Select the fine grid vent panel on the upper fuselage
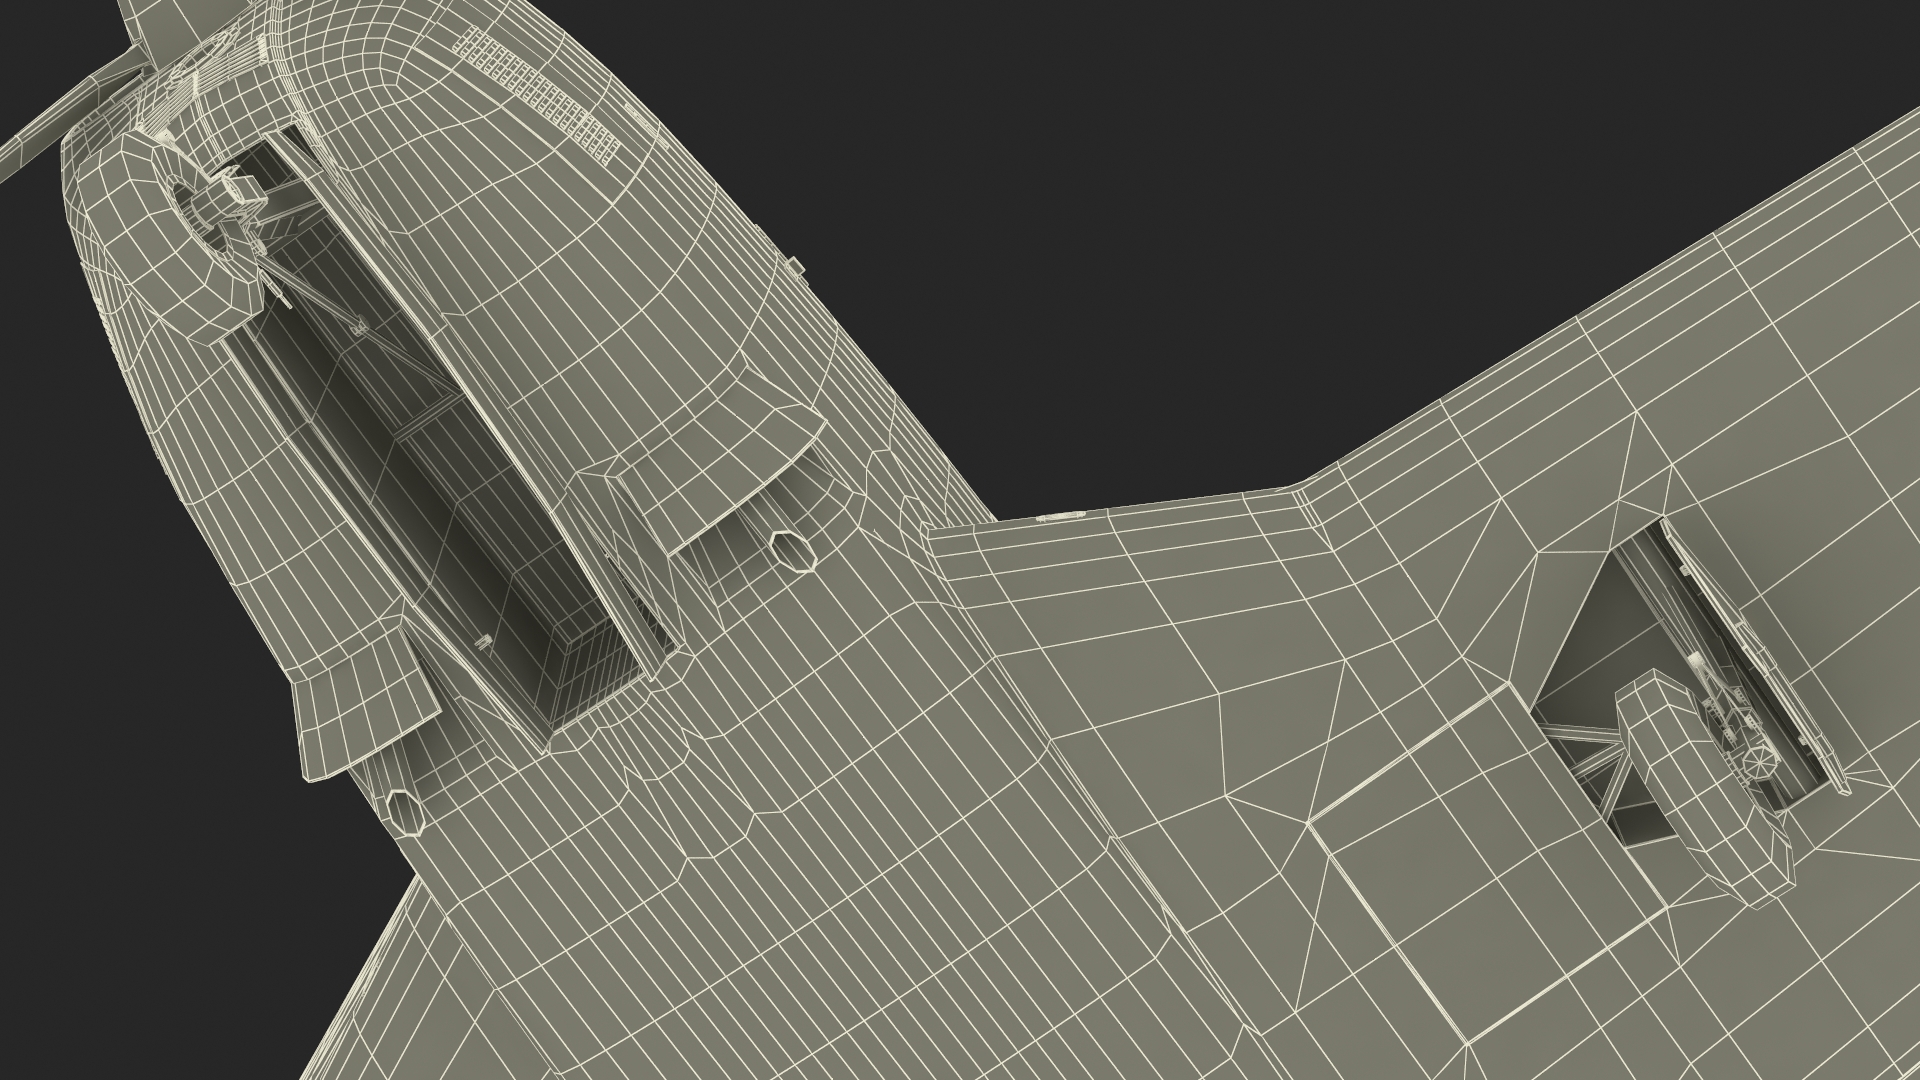This screenshot has width=1920, height=1080. [538, 98]
